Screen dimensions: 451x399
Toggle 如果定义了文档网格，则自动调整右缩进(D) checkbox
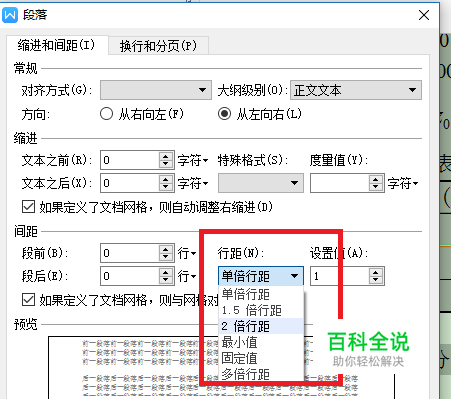pyautogui.click(x=28, y=207)
